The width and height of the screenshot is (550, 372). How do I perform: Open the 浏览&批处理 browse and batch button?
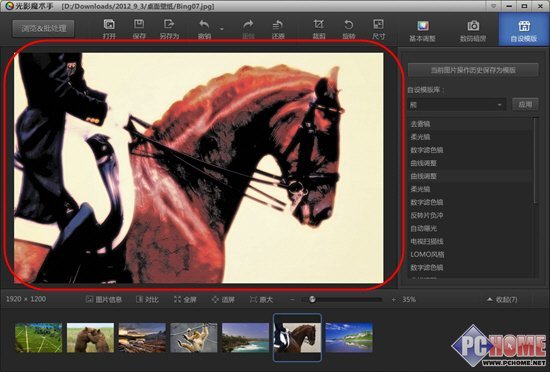[43, 29]
